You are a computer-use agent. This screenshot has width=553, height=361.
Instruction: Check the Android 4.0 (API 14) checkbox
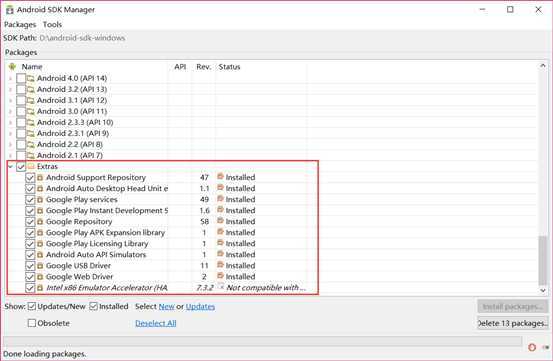pos(21,78)
